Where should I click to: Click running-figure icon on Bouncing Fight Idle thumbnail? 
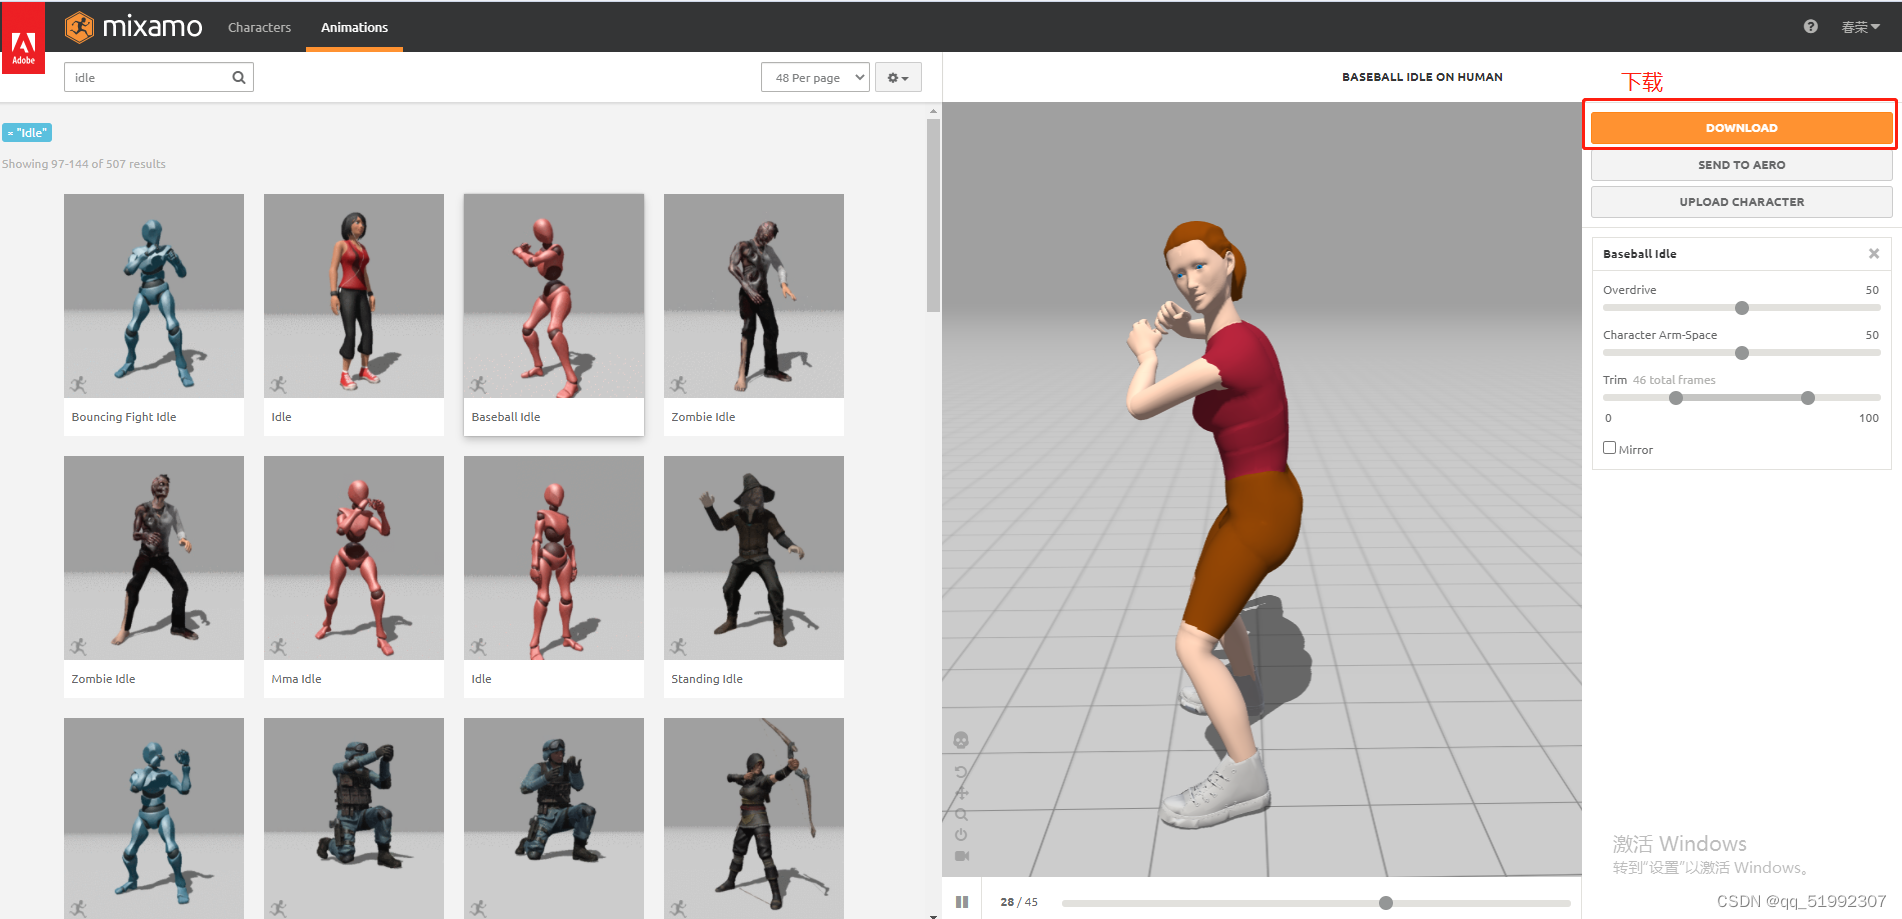[78, 384]
